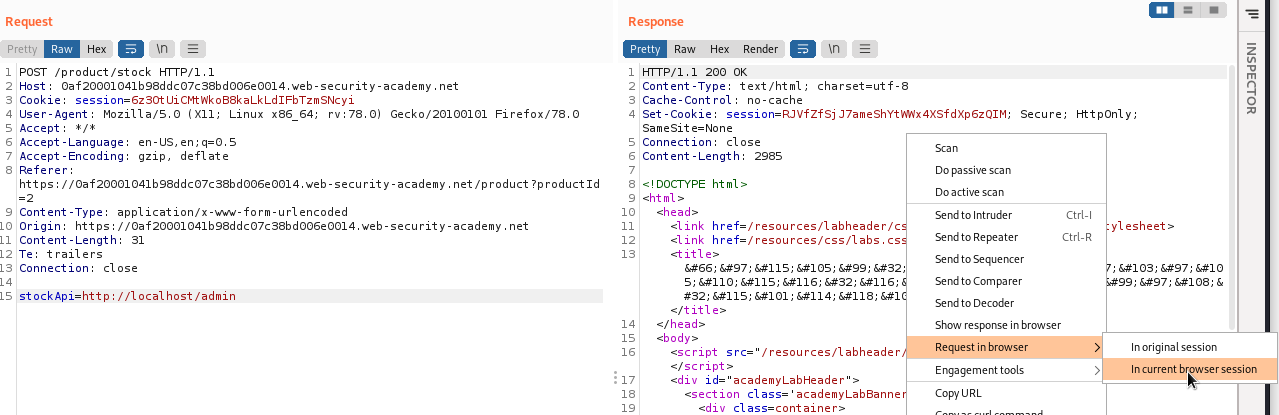Select Send to Repeater menu item
This screenshot has width=1279, height=415.
(1006, 237)
